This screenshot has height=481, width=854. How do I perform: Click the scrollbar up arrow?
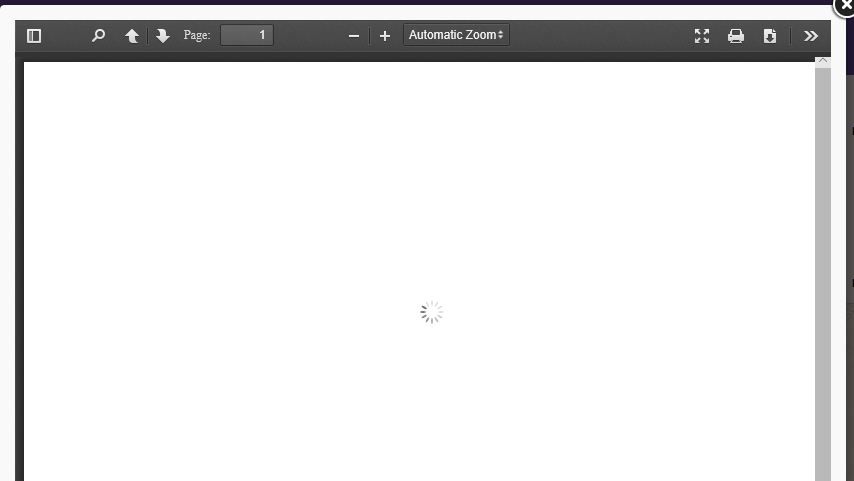tap(823, 62)
